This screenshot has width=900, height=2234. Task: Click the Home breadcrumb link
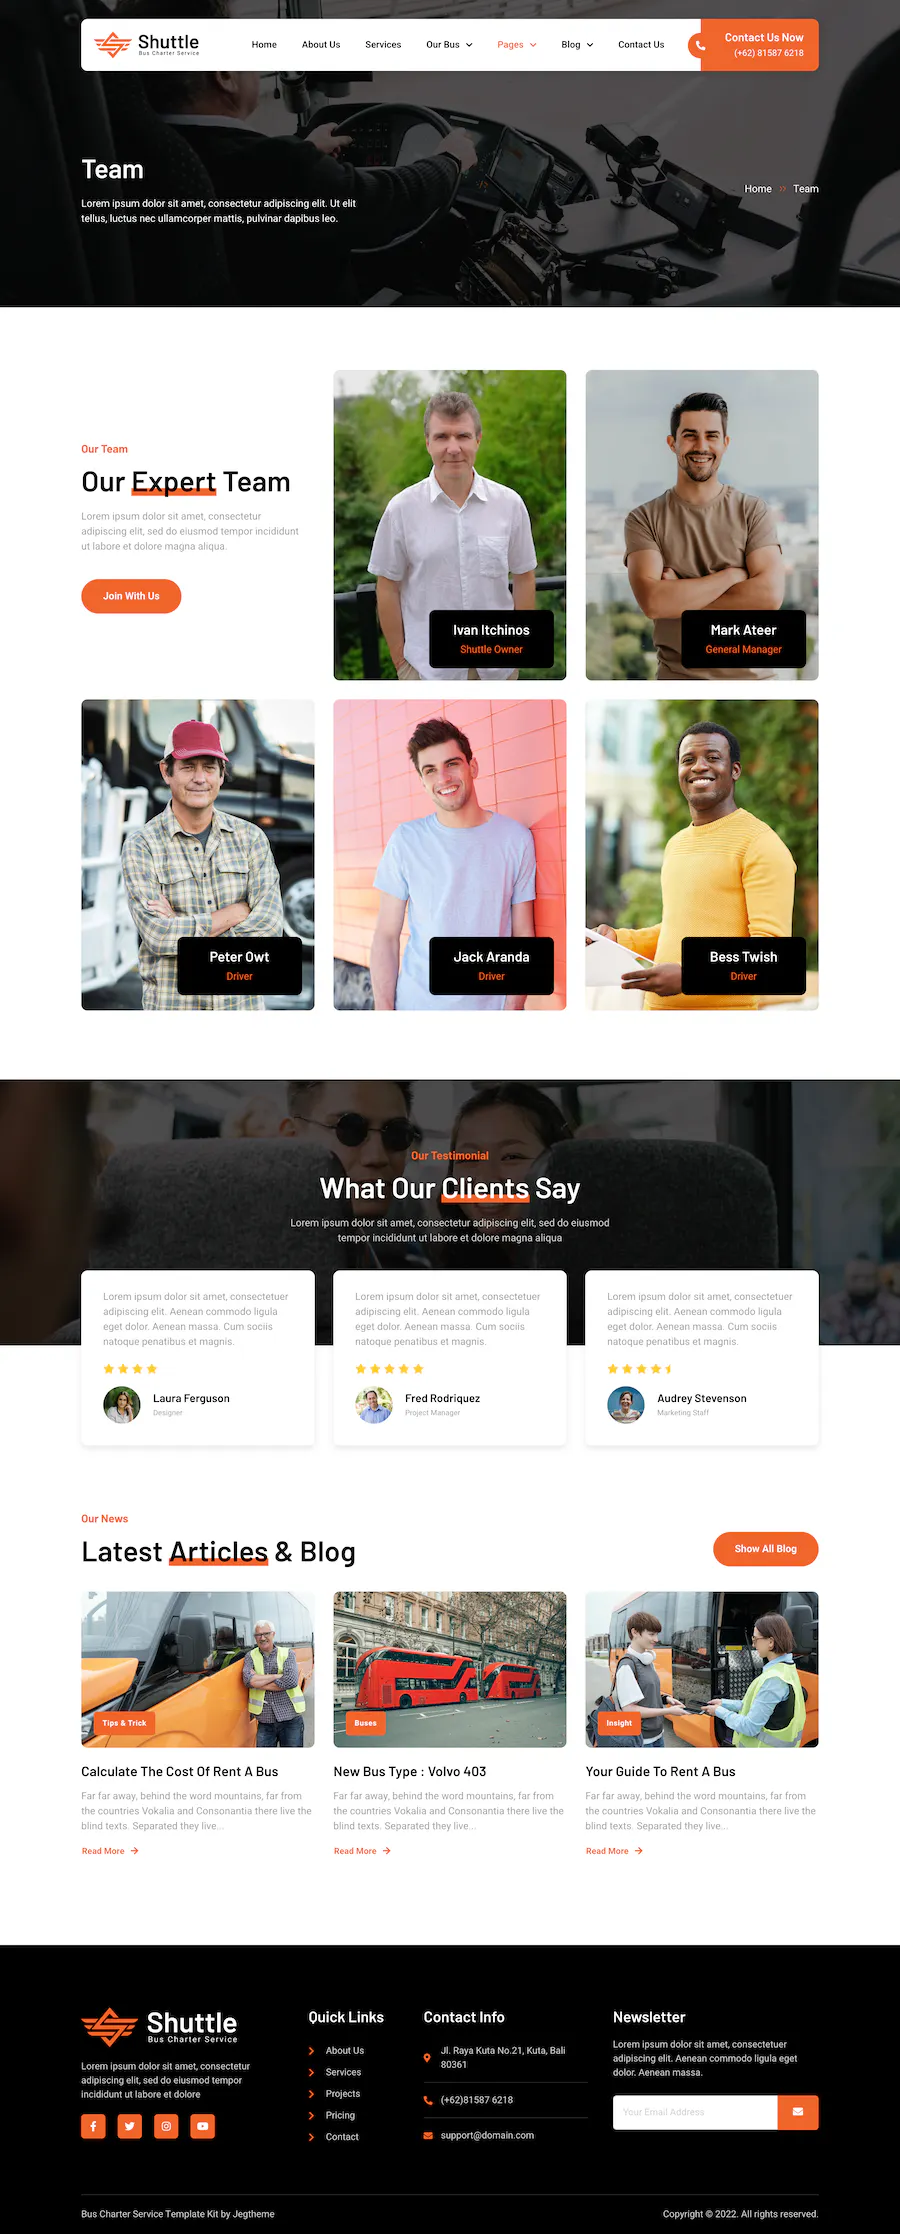pyautogui.click(x=758, y=189)
